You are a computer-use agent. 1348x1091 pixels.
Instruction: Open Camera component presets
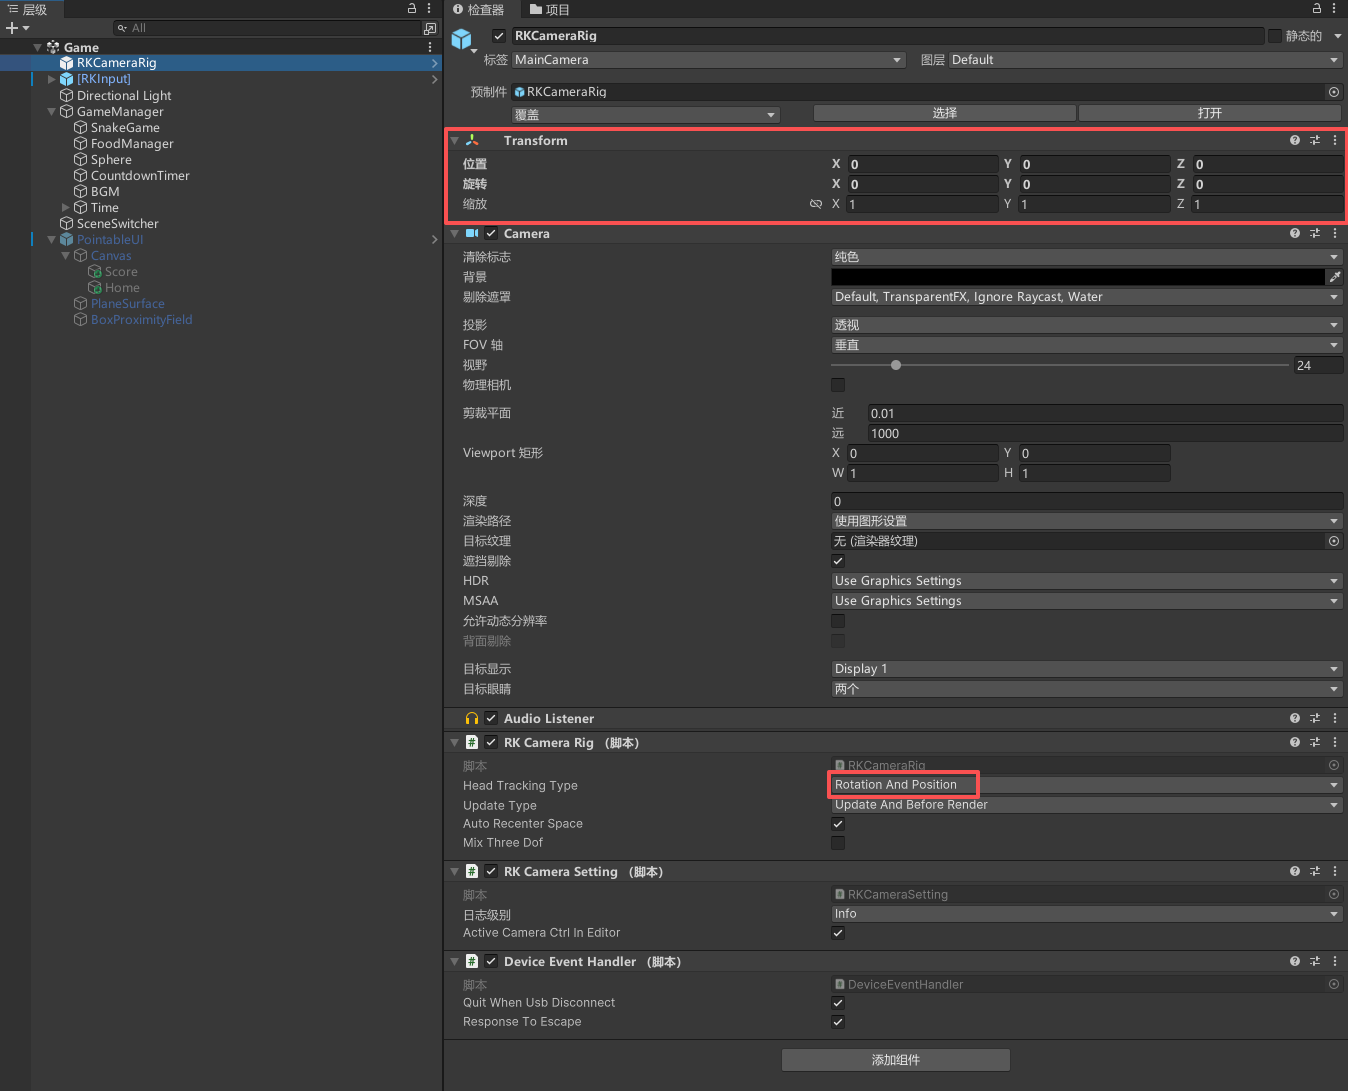tap(1315, 233)
